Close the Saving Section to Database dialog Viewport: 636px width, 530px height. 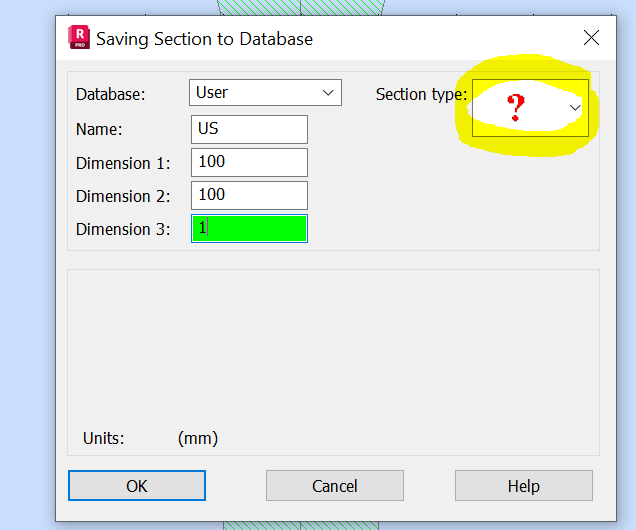(591, 38)
